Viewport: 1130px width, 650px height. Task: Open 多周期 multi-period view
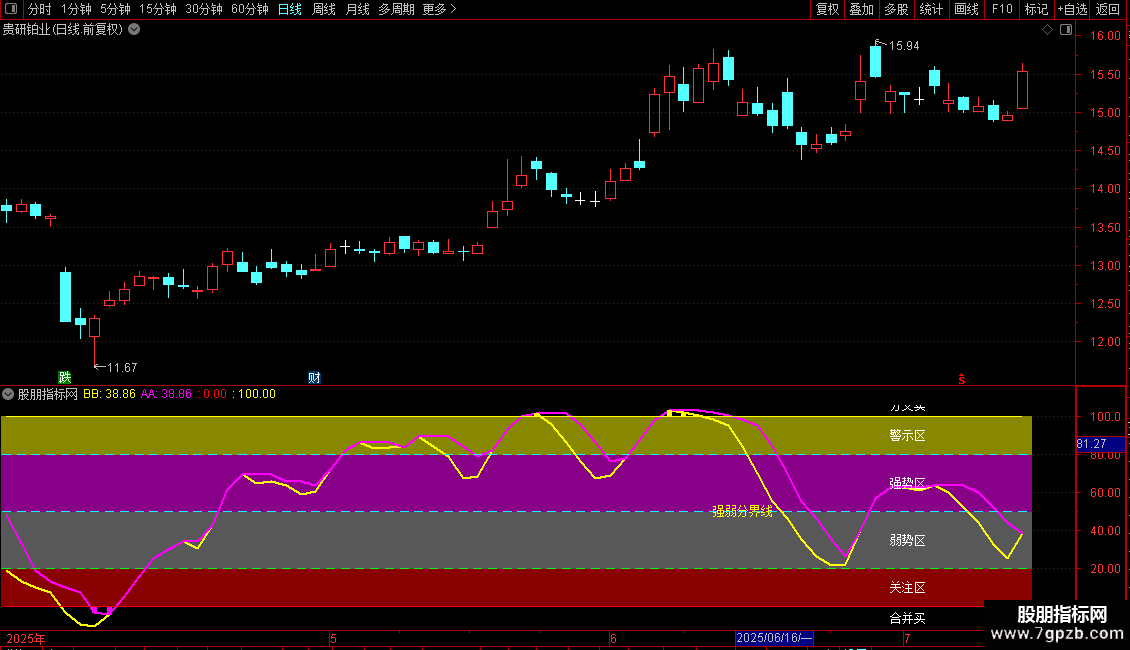tap(396, 9)
